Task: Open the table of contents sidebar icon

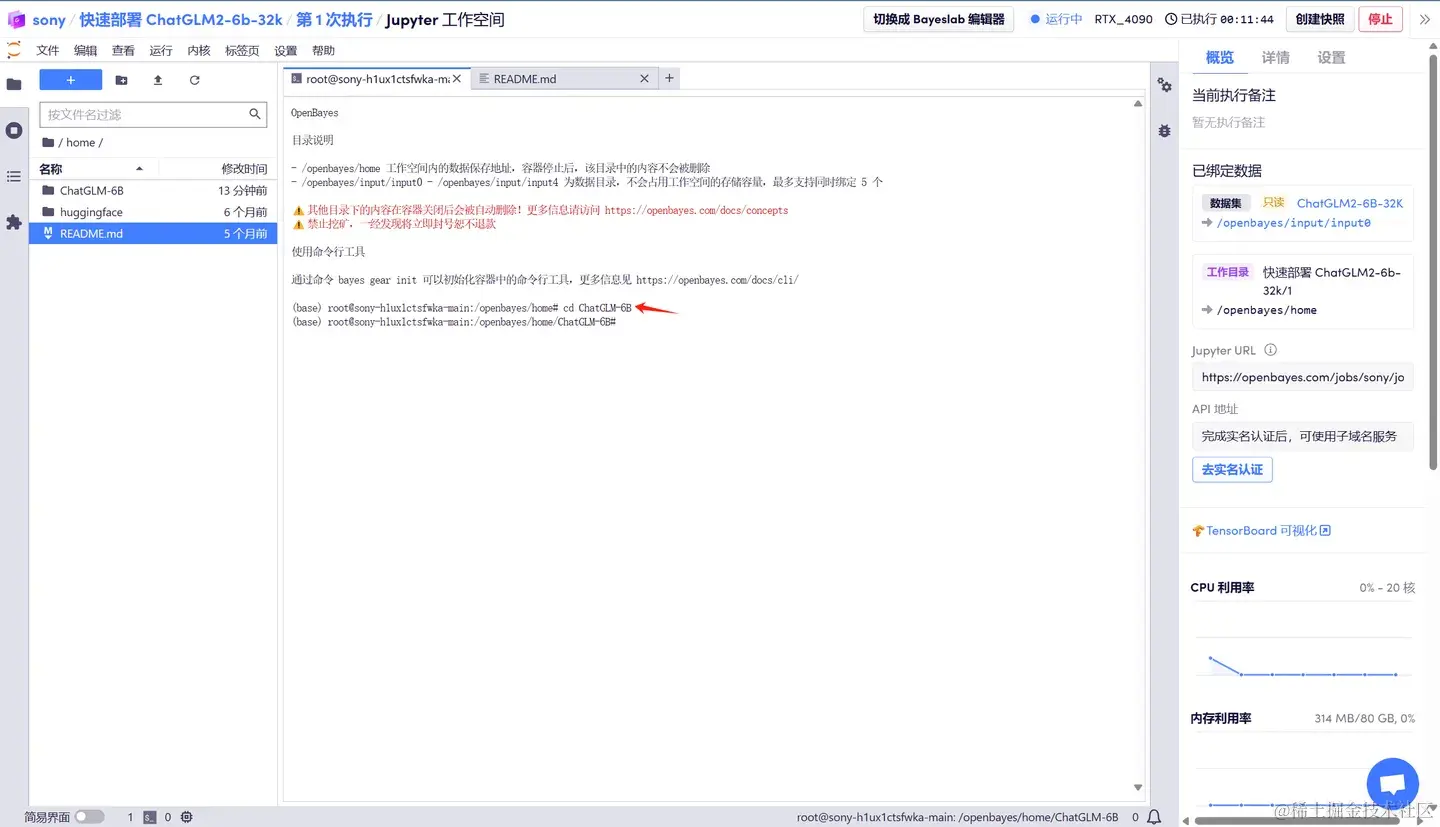Action: [x=14, y=176]
